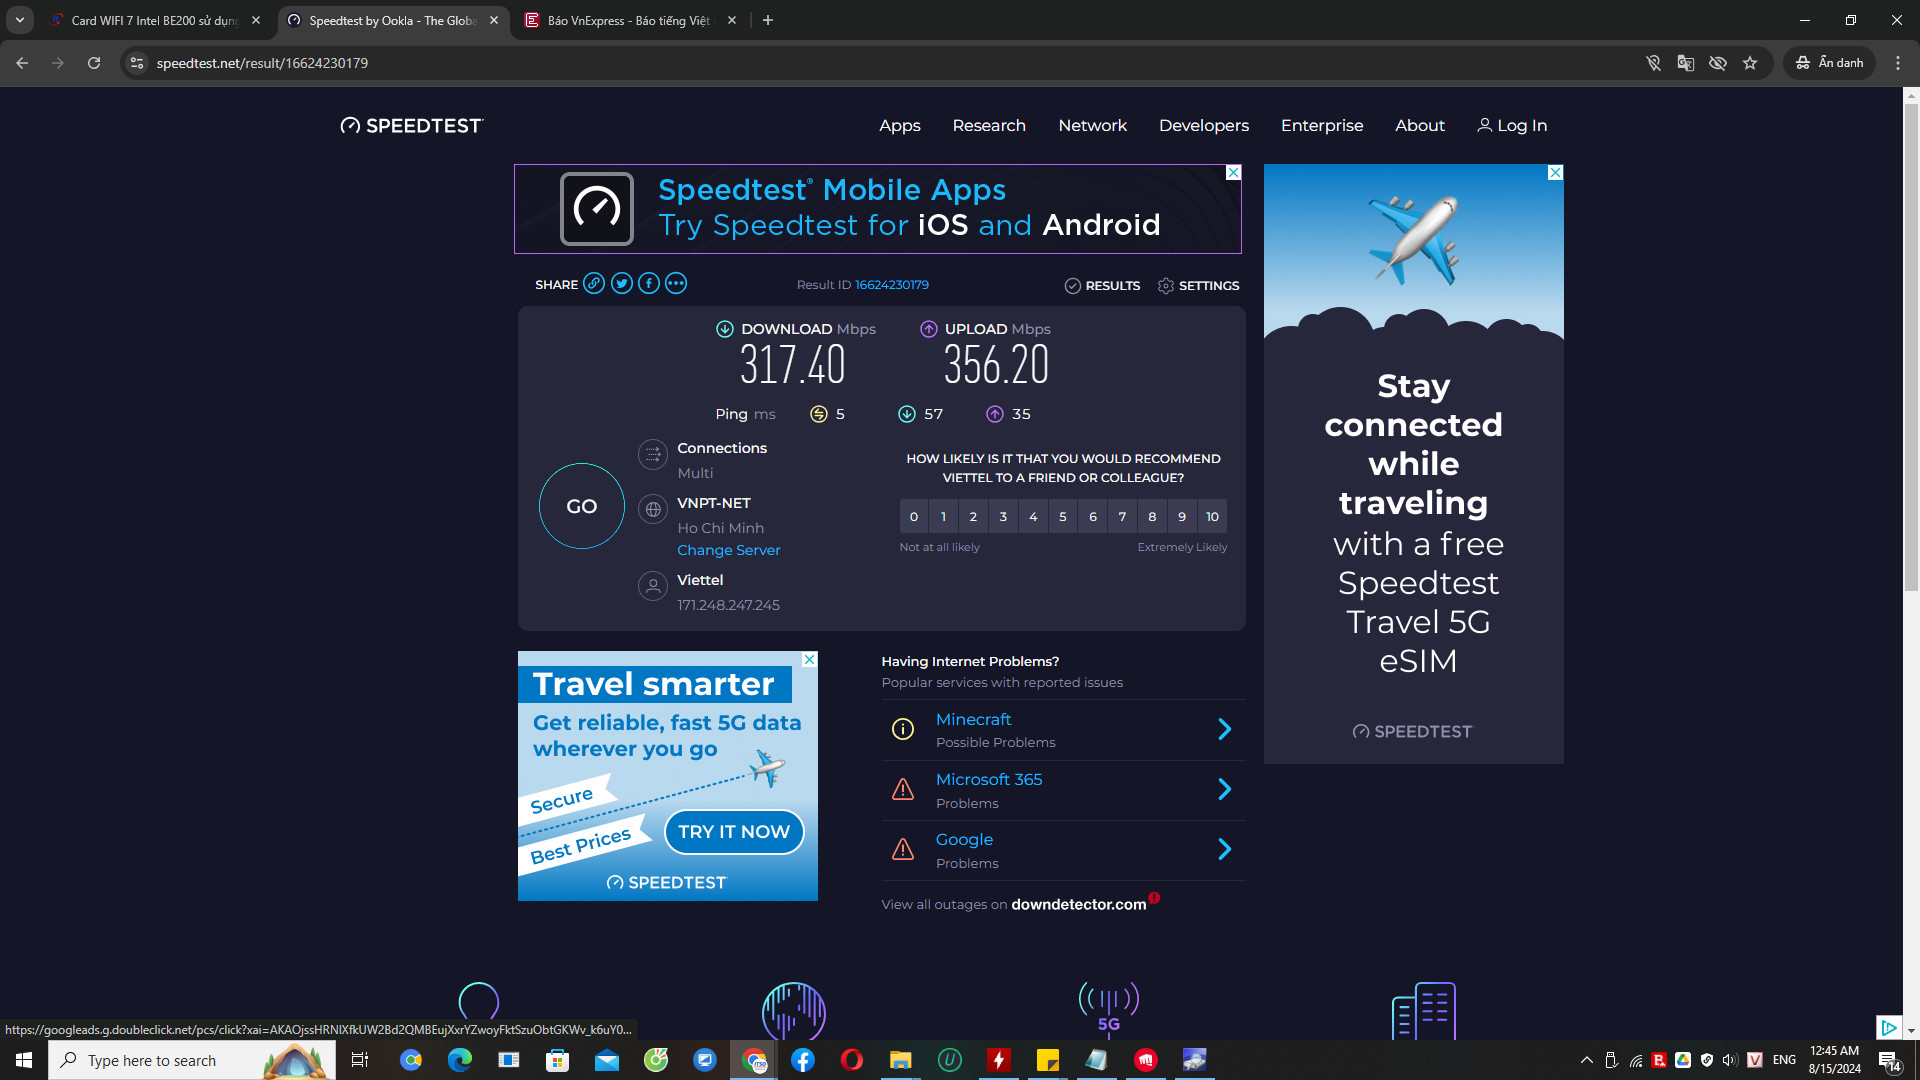Rate recommendation 6 on the scale
This screenshot has width=1920, height=1080.
pyautogui.click(x=1093, y=517)
